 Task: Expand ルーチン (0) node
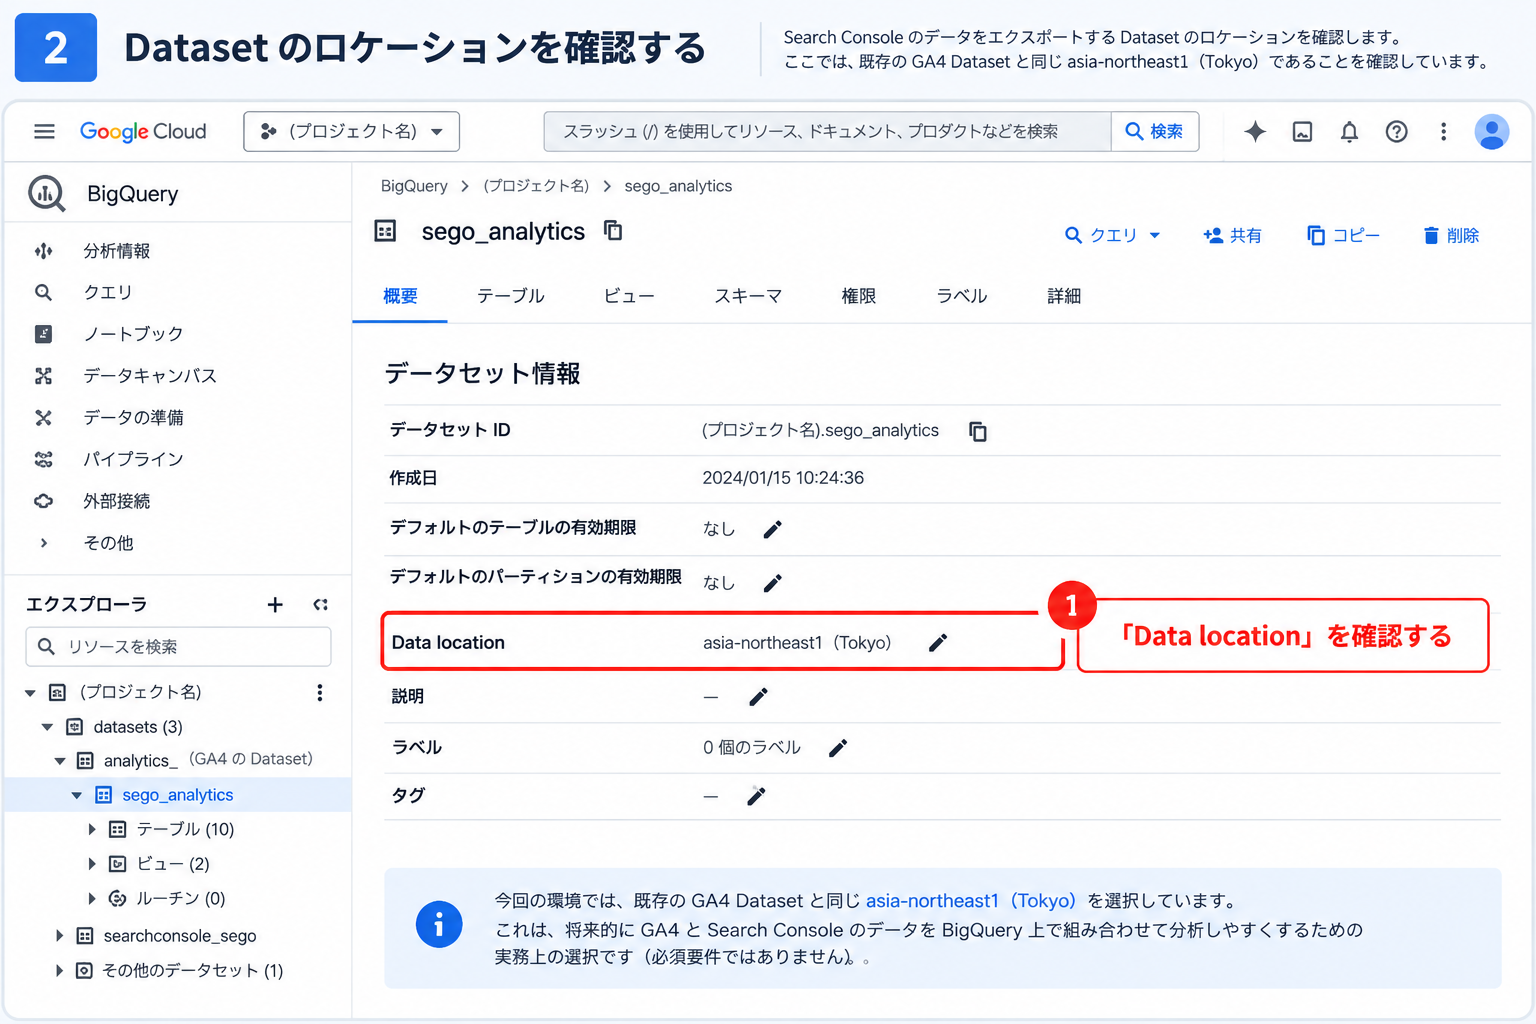click(x=92, y=898)
